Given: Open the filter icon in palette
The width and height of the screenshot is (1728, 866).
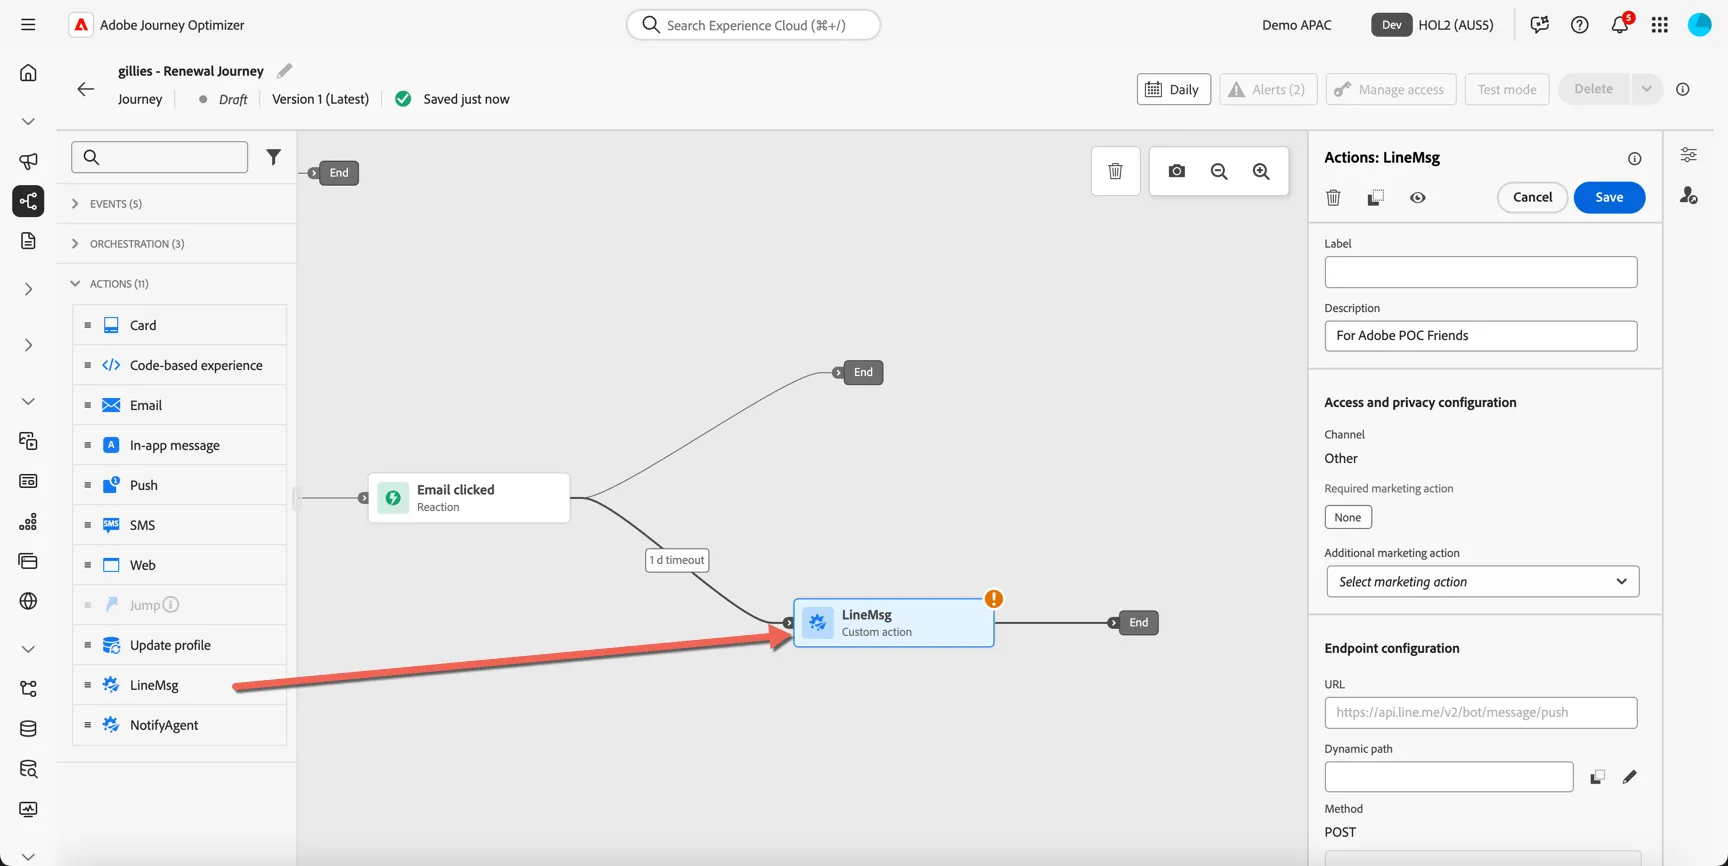Looking at the screenshot, I should coord(273,157).
